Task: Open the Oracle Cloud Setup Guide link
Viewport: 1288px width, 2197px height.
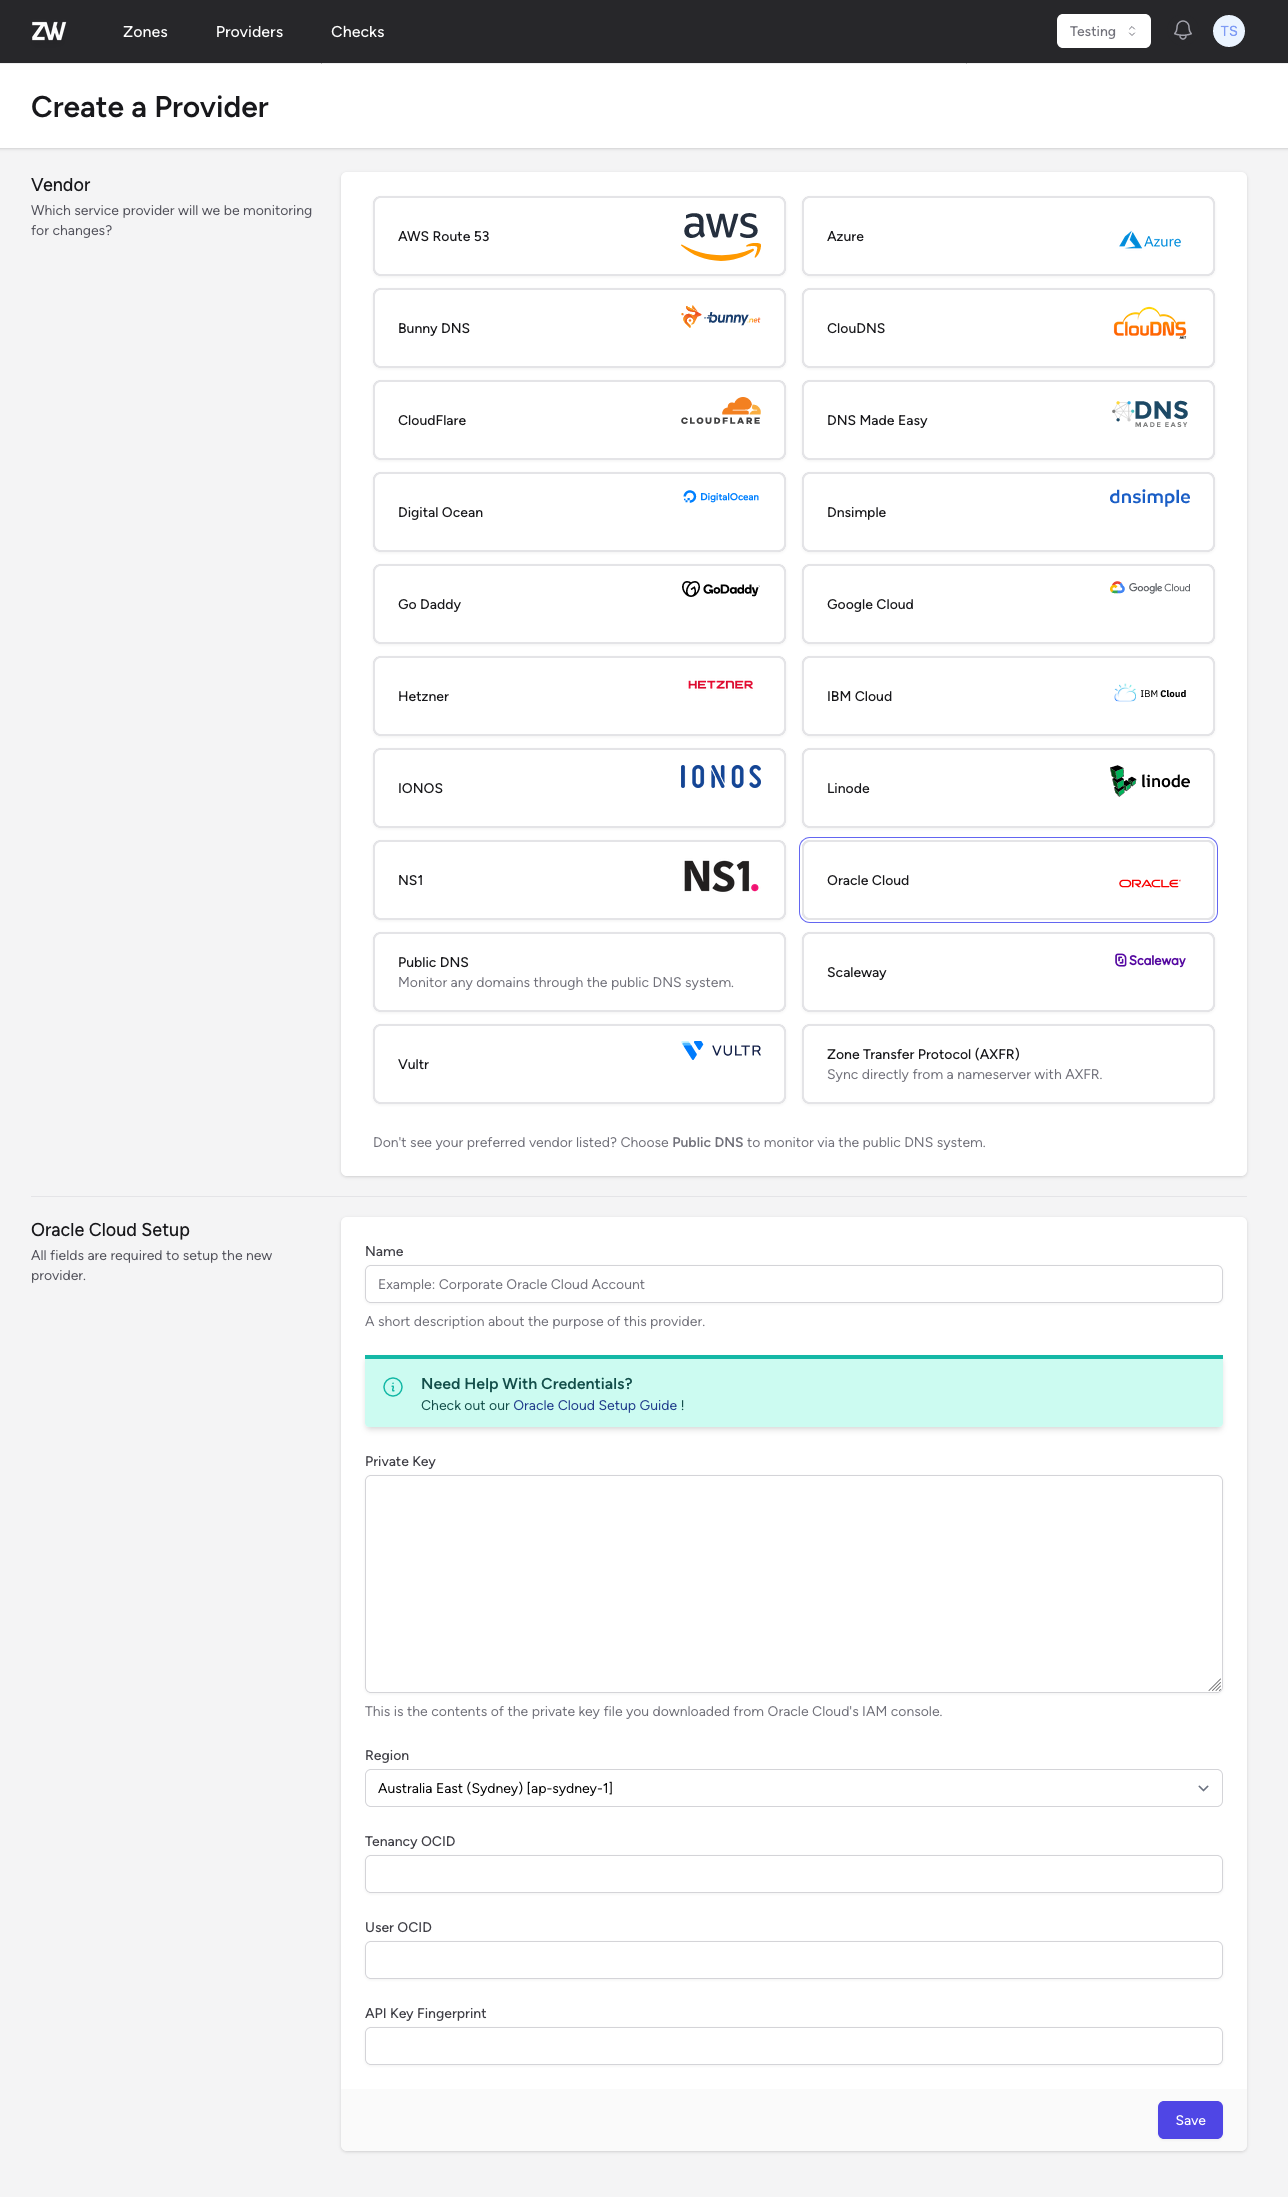Action: (595, 1405)
